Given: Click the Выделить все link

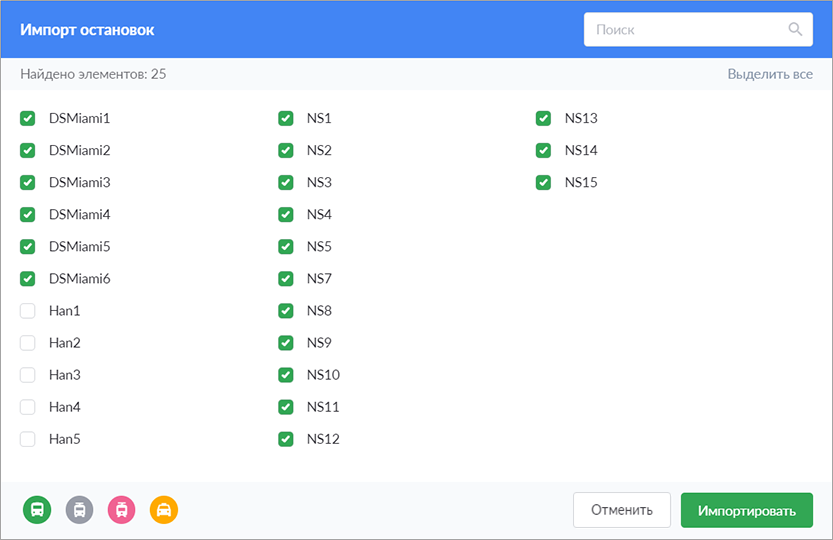Looking at the screenshot, I should [770, 74].
